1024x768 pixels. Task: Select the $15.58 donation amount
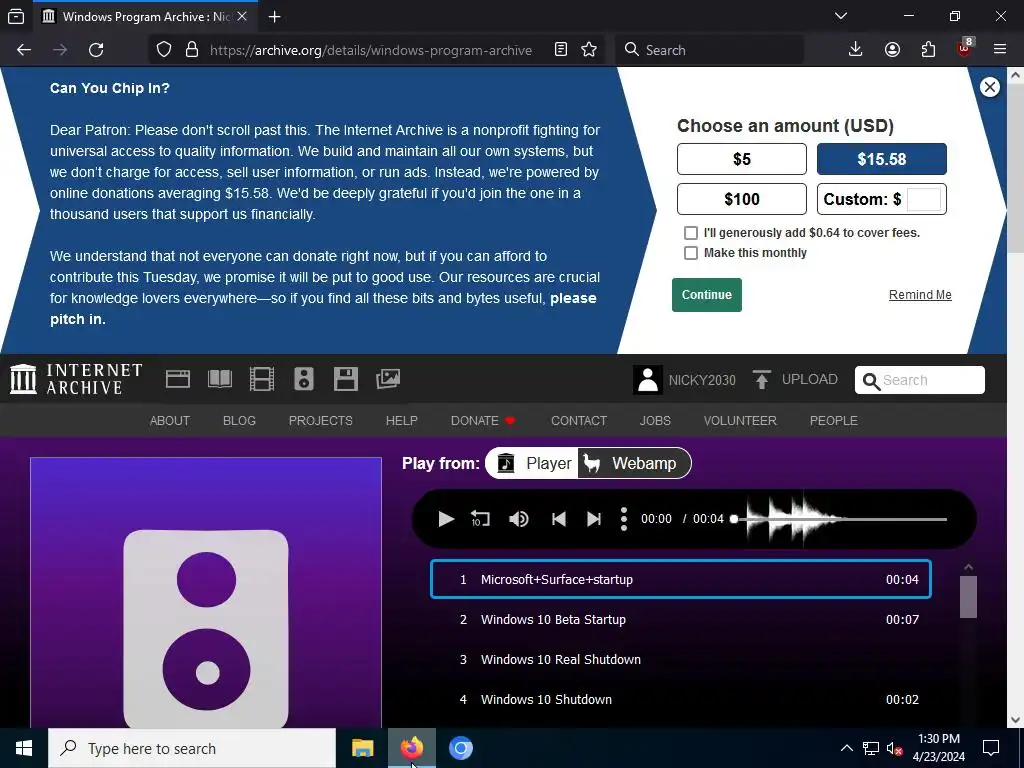[x=882, y=159]
